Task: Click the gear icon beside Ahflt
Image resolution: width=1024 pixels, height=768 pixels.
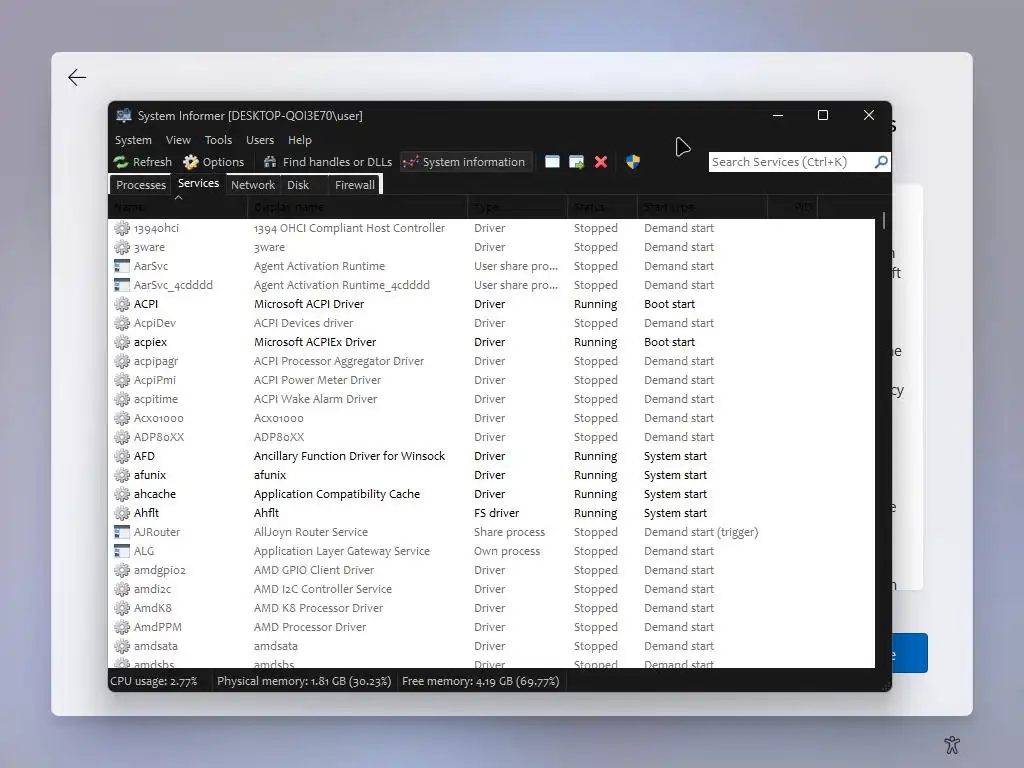Action: pyautogui.click(x=121, y=513)
